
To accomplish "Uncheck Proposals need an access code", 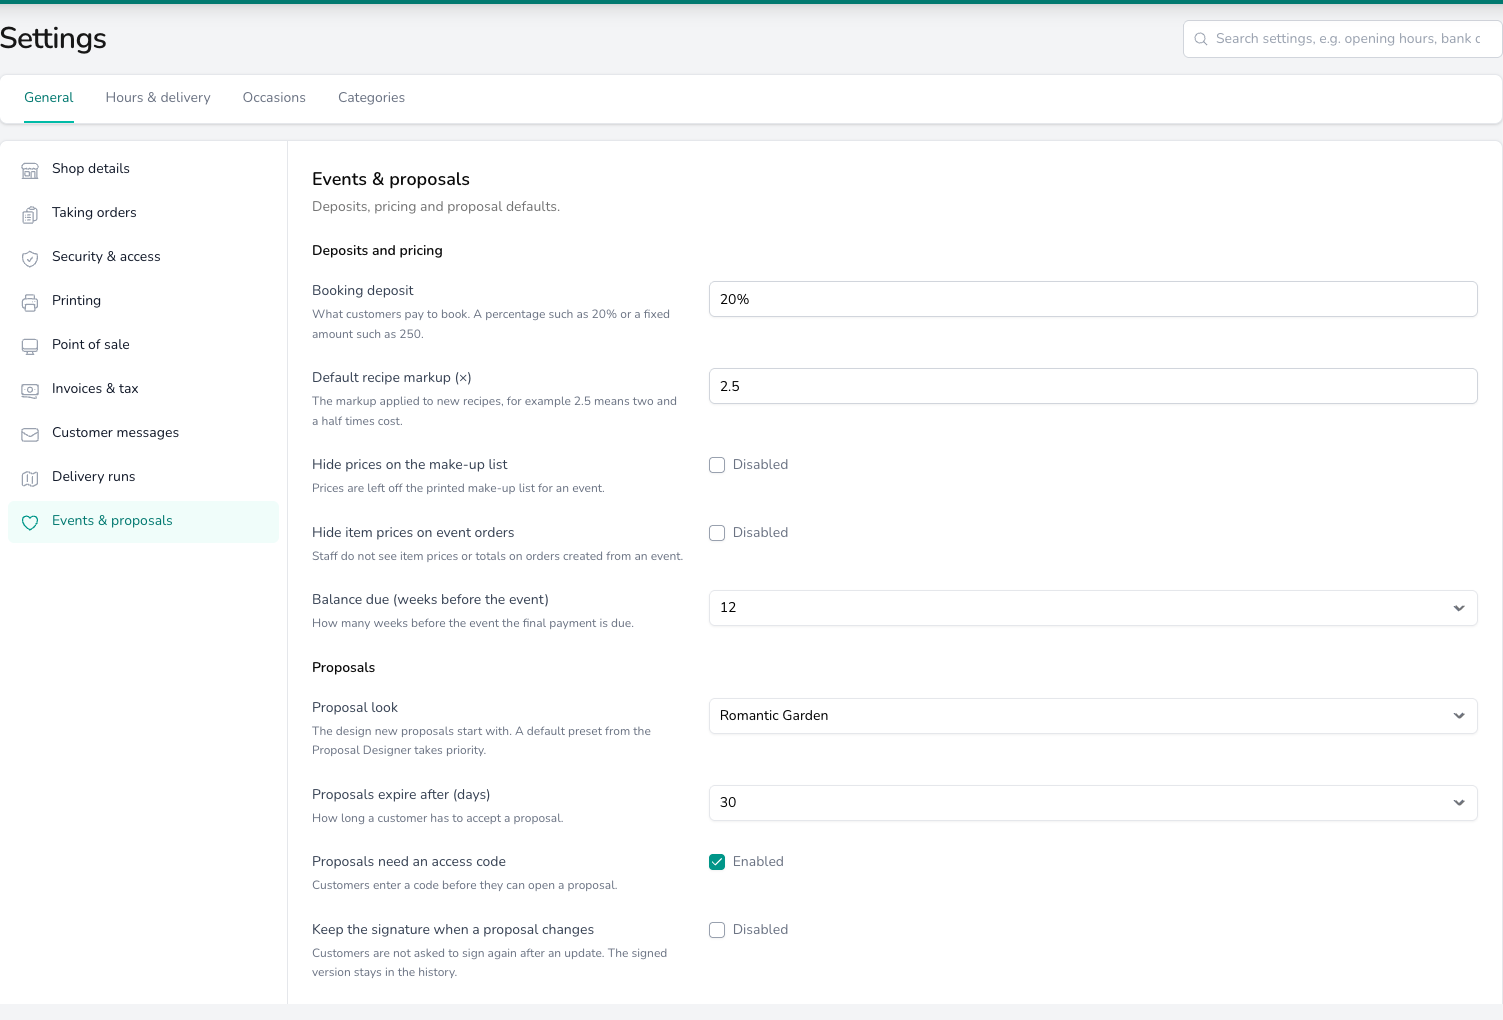I will [717, 862].
